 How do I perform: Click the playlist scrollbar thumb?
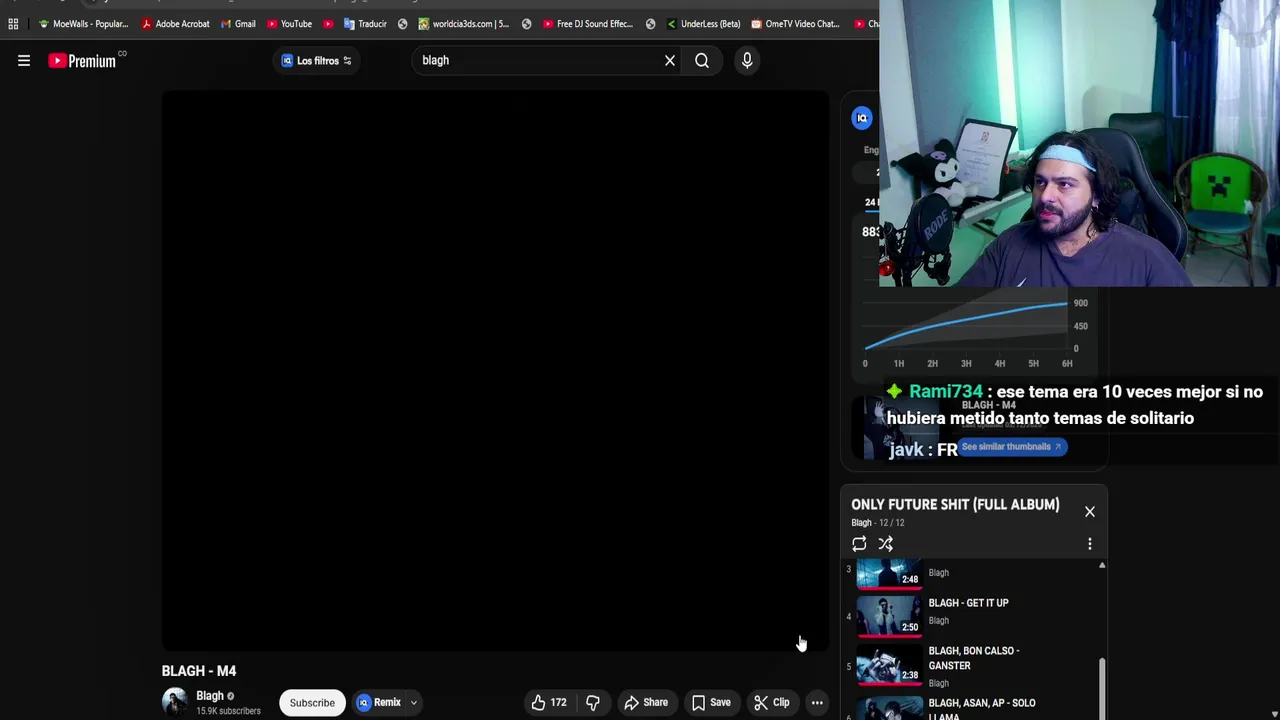[x=1102, y=689]
